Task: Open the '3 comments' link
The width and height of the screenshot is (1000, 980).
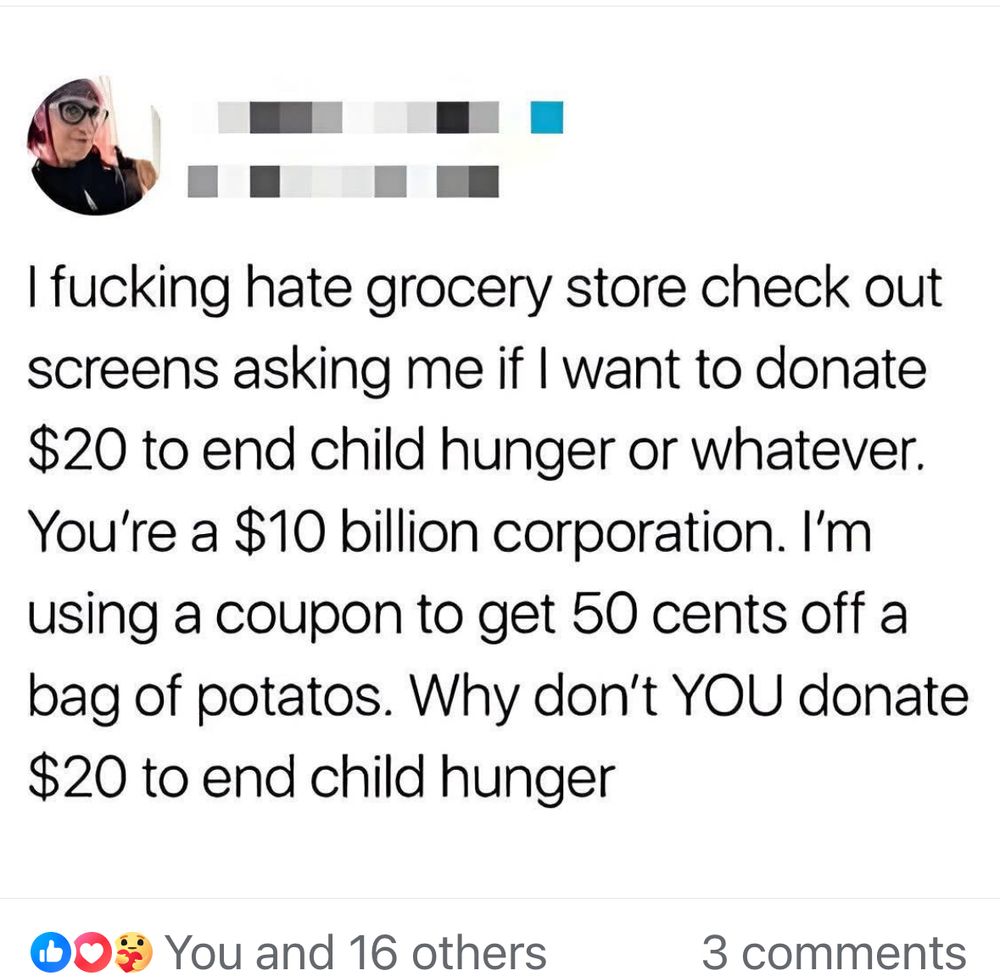Action: (x=834, y=953)
